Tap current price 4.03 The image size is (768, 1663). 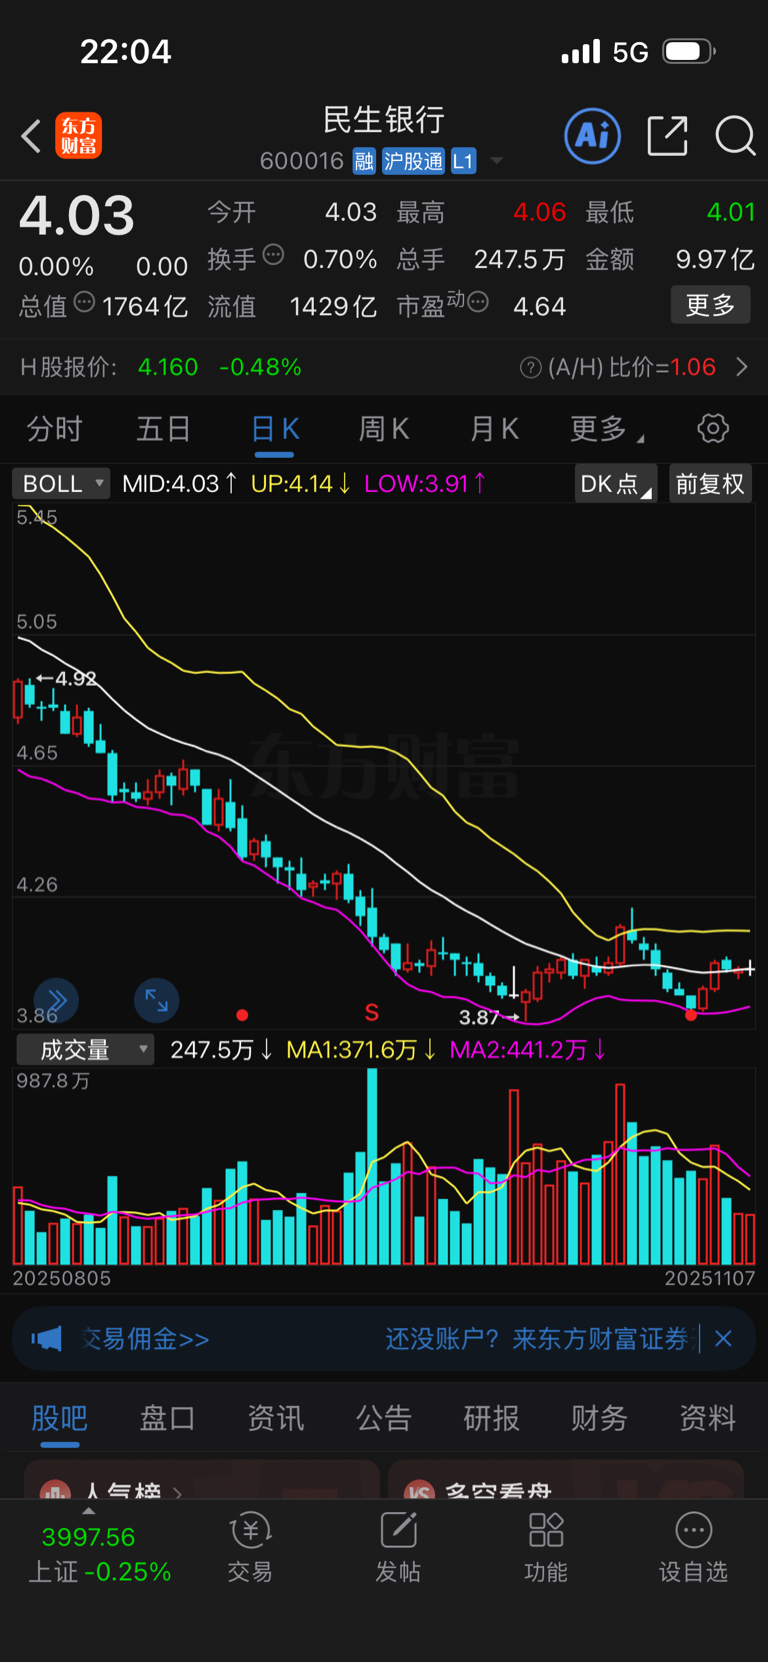click(77, 216)
